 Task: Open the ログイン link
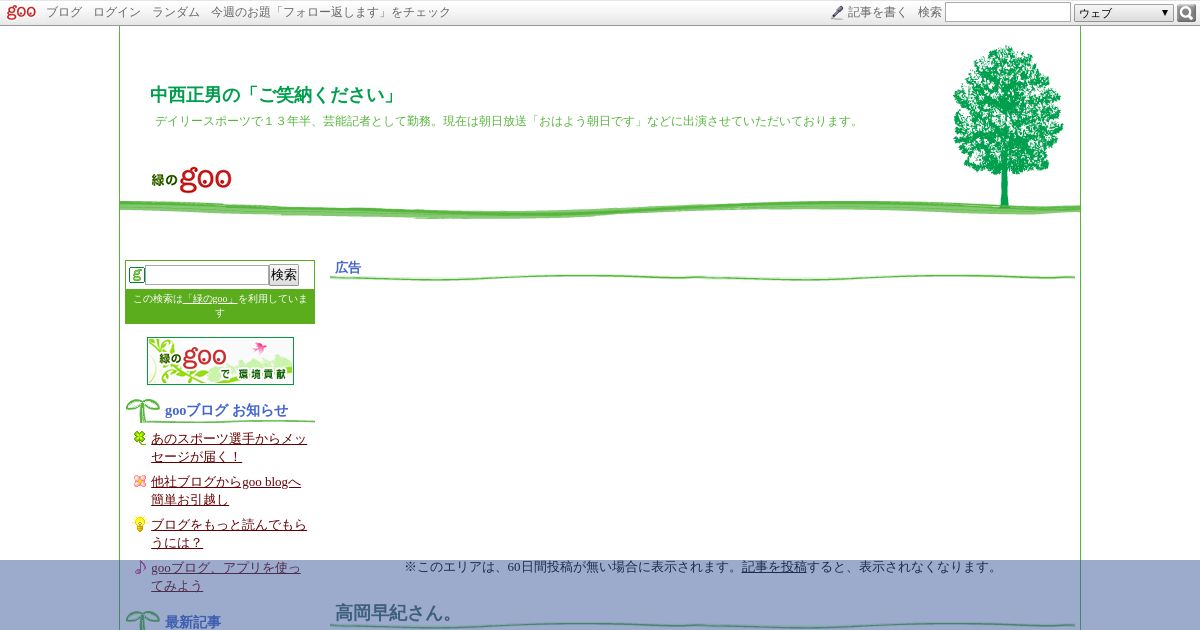pyautogui.click(x=117, y=12)
